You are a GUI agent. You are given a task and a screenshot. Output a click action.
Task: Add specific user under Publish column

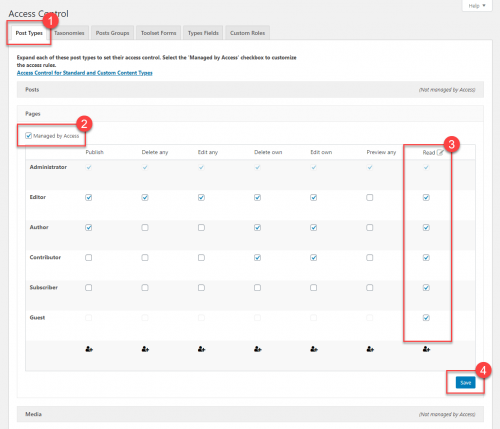[x=89, y=349]
